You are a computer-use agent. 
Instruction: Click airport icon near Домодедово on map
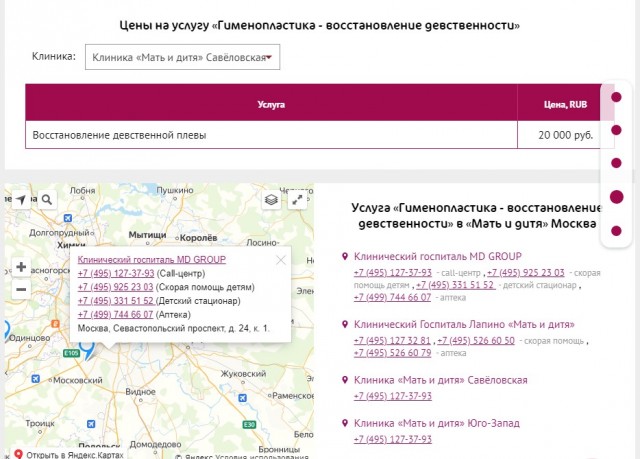[x=91, y=424]
